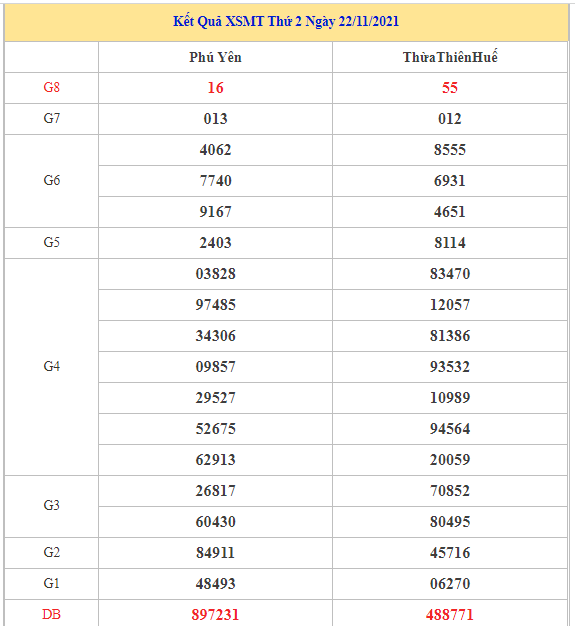This screenshot has height=626, width=575.
Task: Click the G8 row label
Action: pos(52,87)
